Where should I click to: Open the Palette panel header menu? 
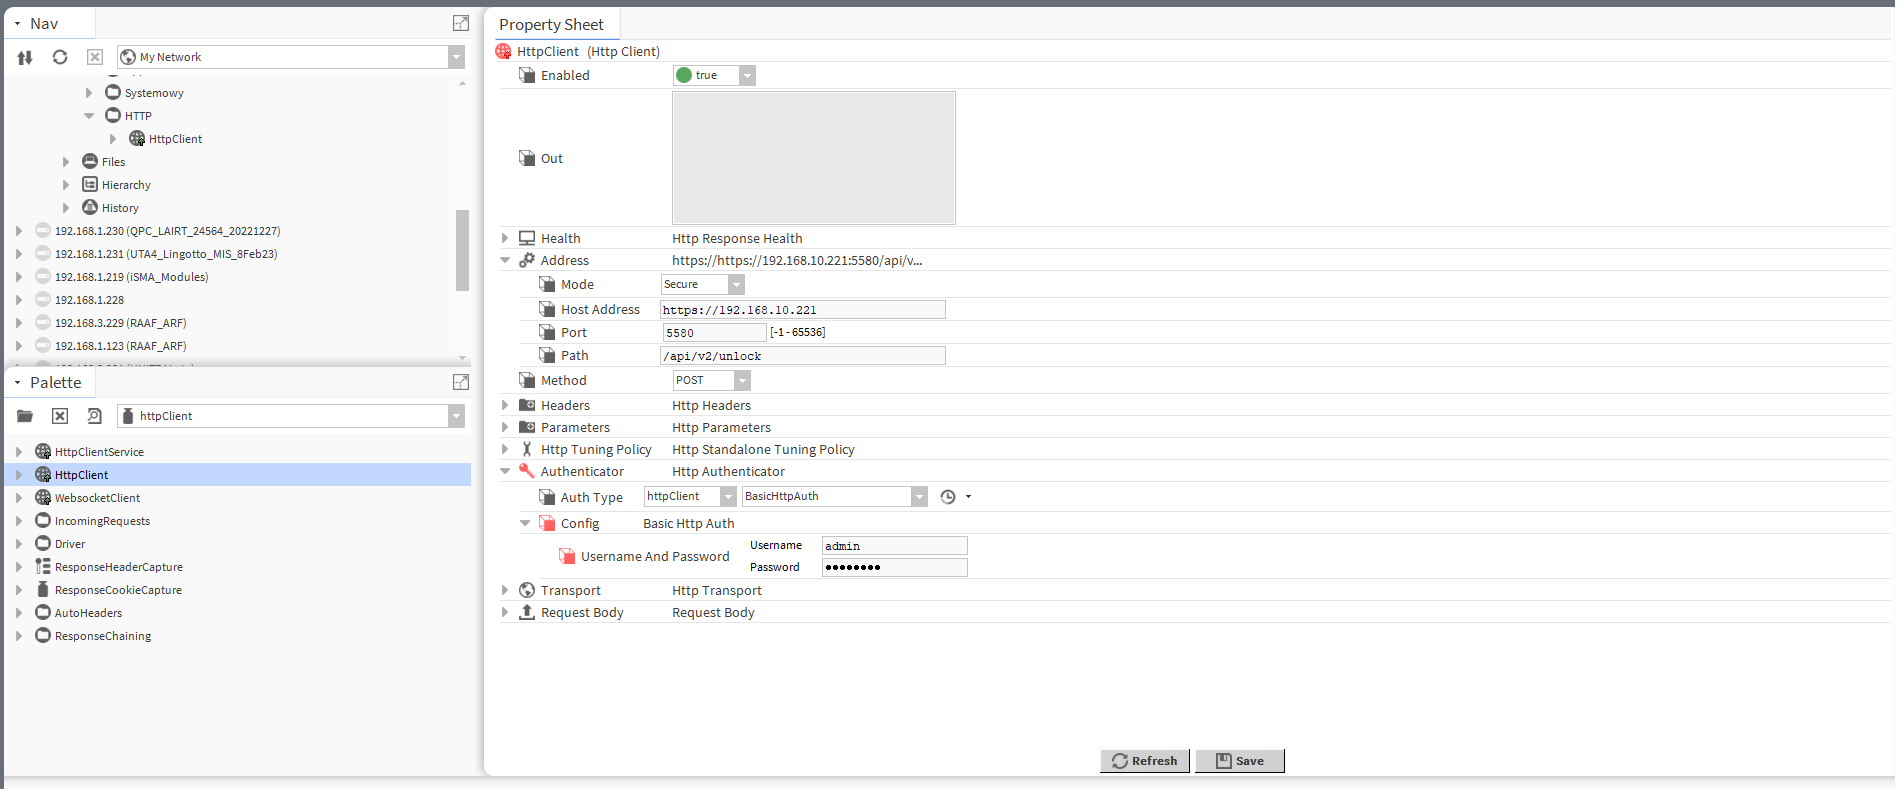coord(18,383)
